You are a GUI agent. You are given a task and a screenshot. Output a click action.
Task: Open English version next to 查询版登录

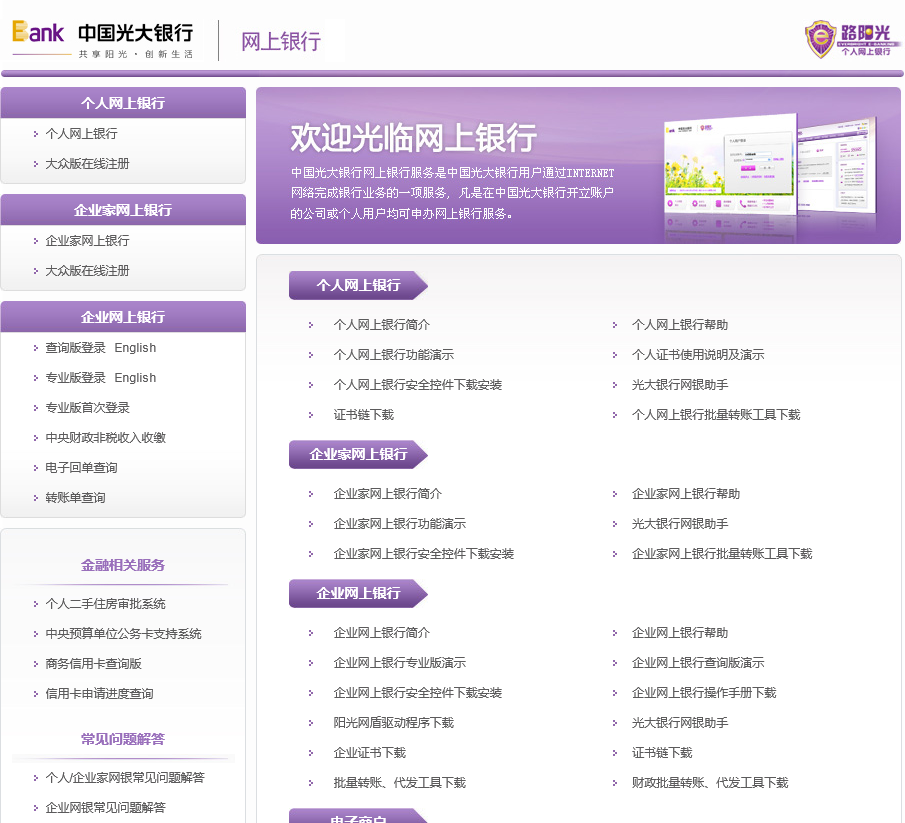135,348
